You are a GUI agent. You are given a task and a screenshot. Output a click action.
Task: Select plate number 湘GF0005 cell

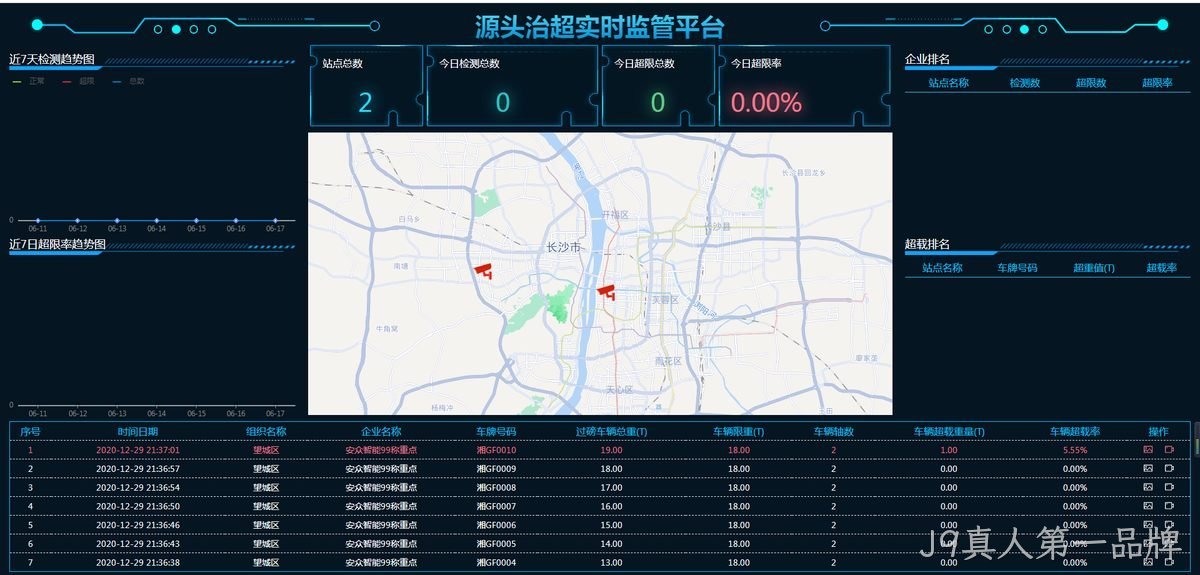(x=496, y=543)
